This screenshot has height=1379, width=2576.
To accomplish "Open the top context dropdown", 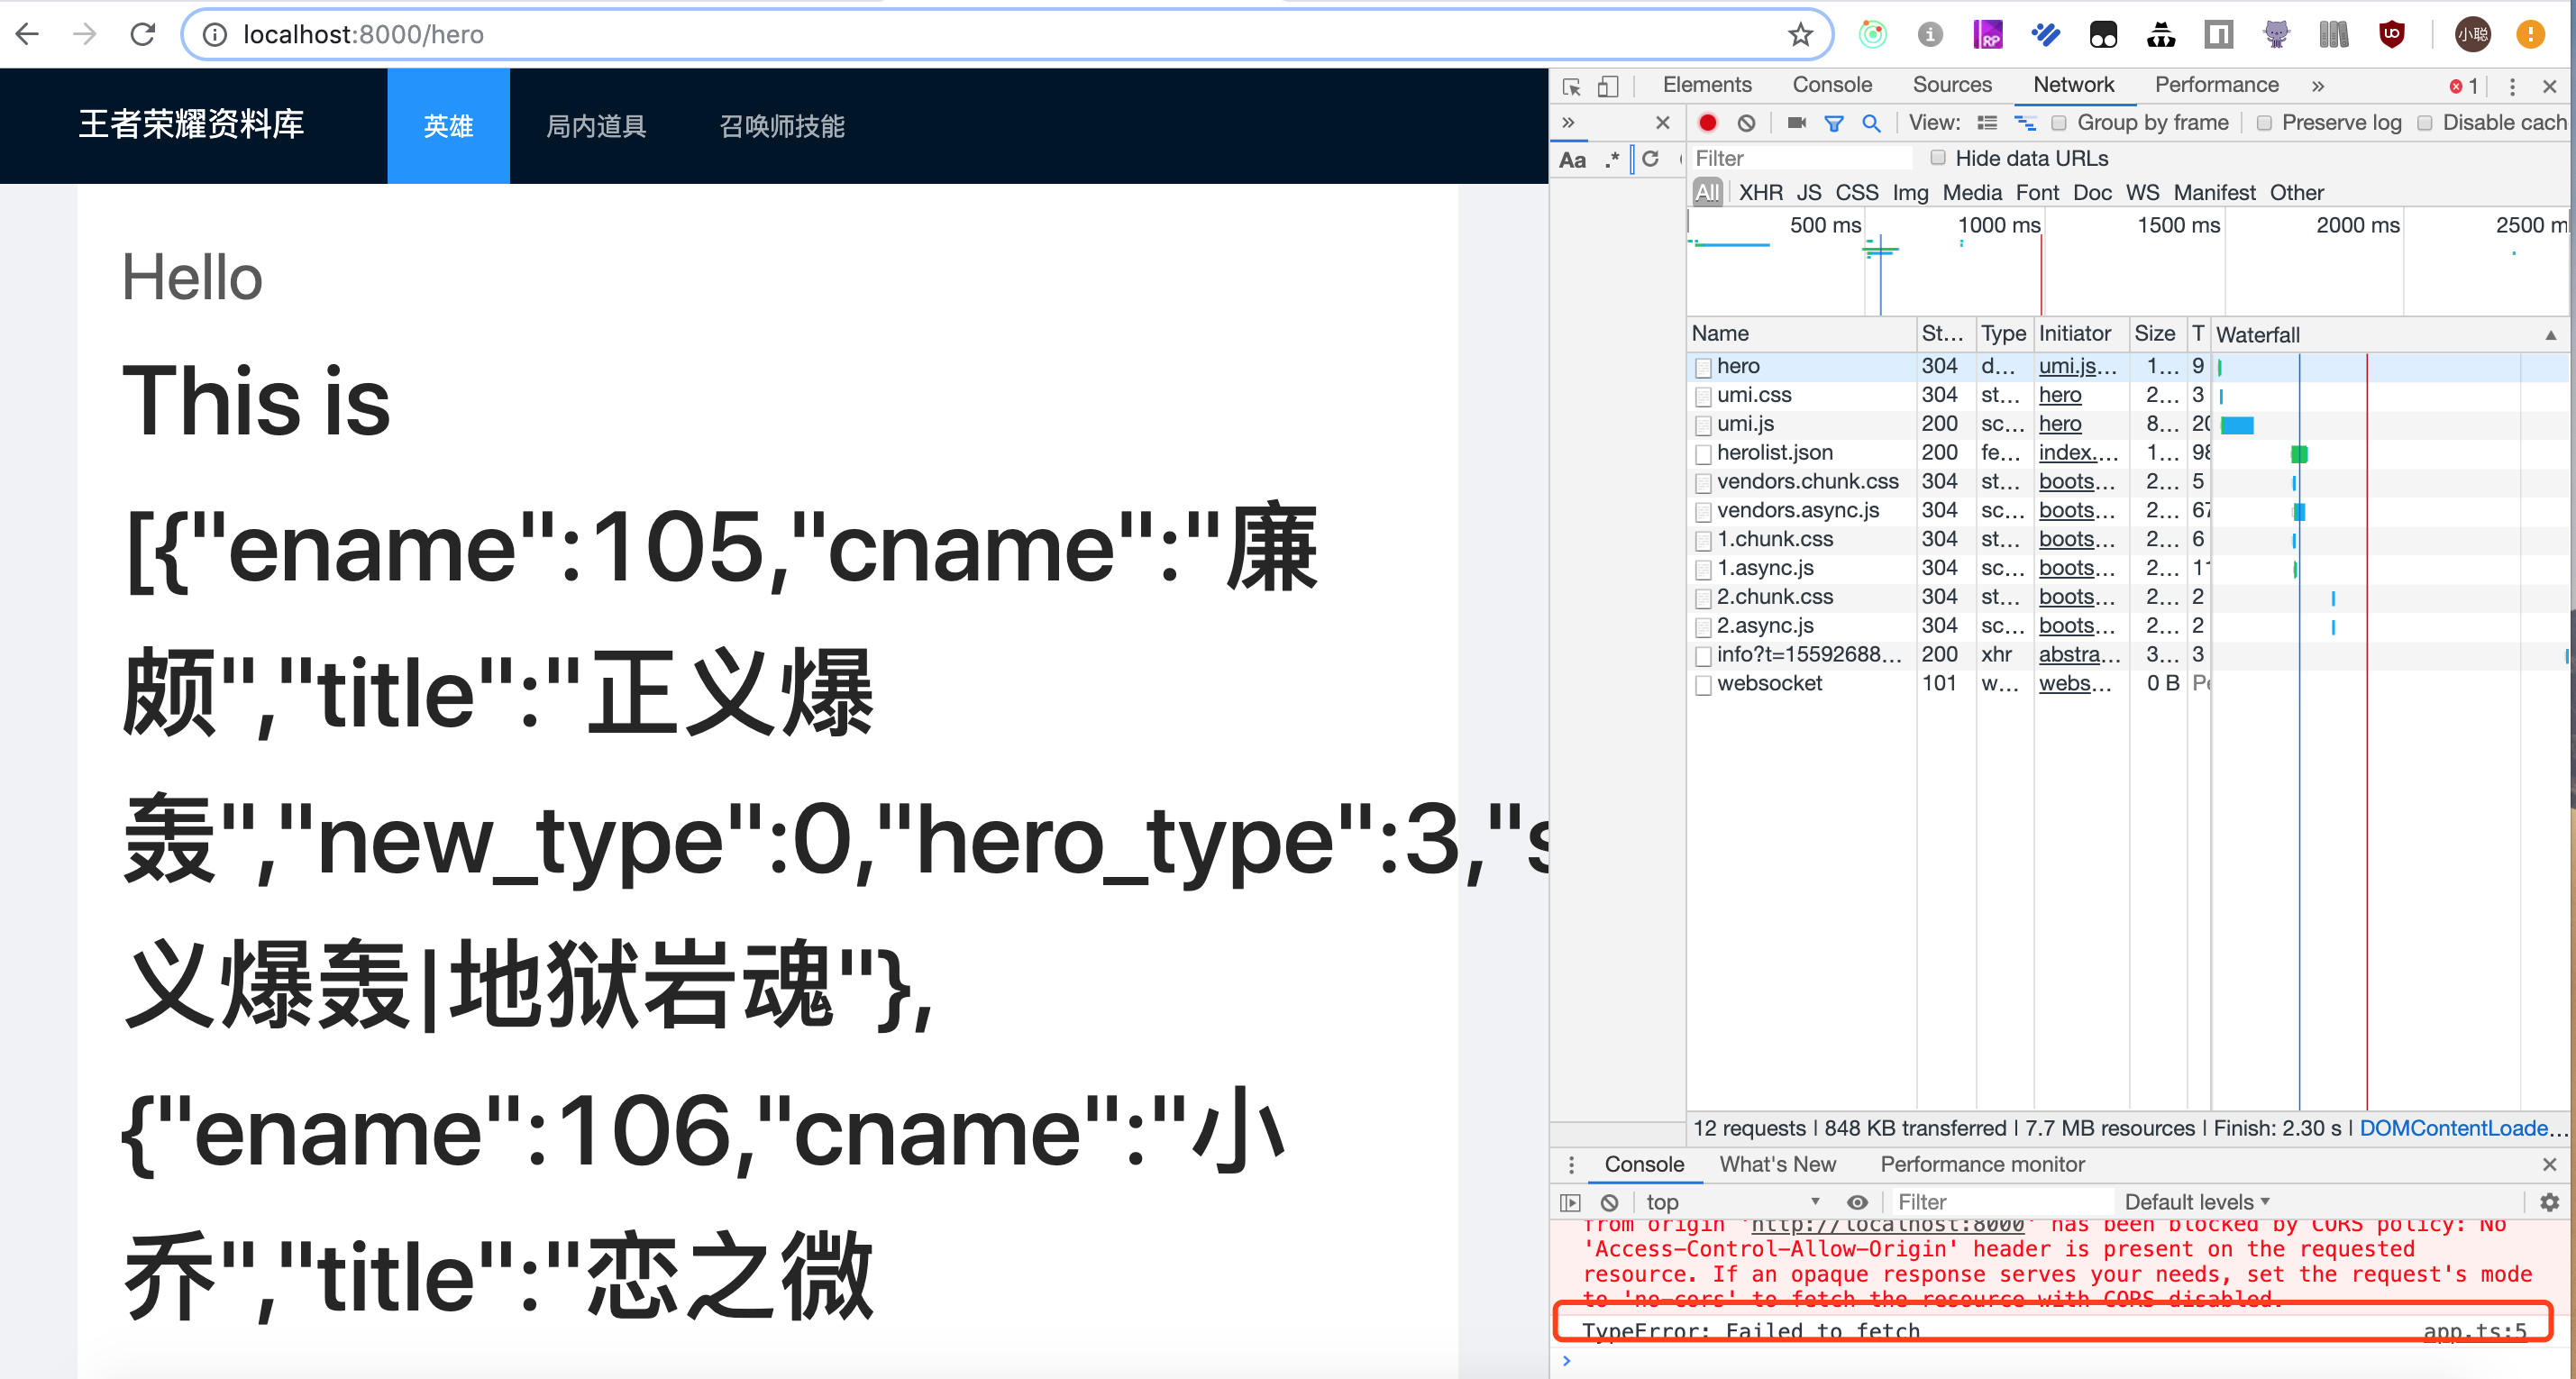I will point(1732,1202).
